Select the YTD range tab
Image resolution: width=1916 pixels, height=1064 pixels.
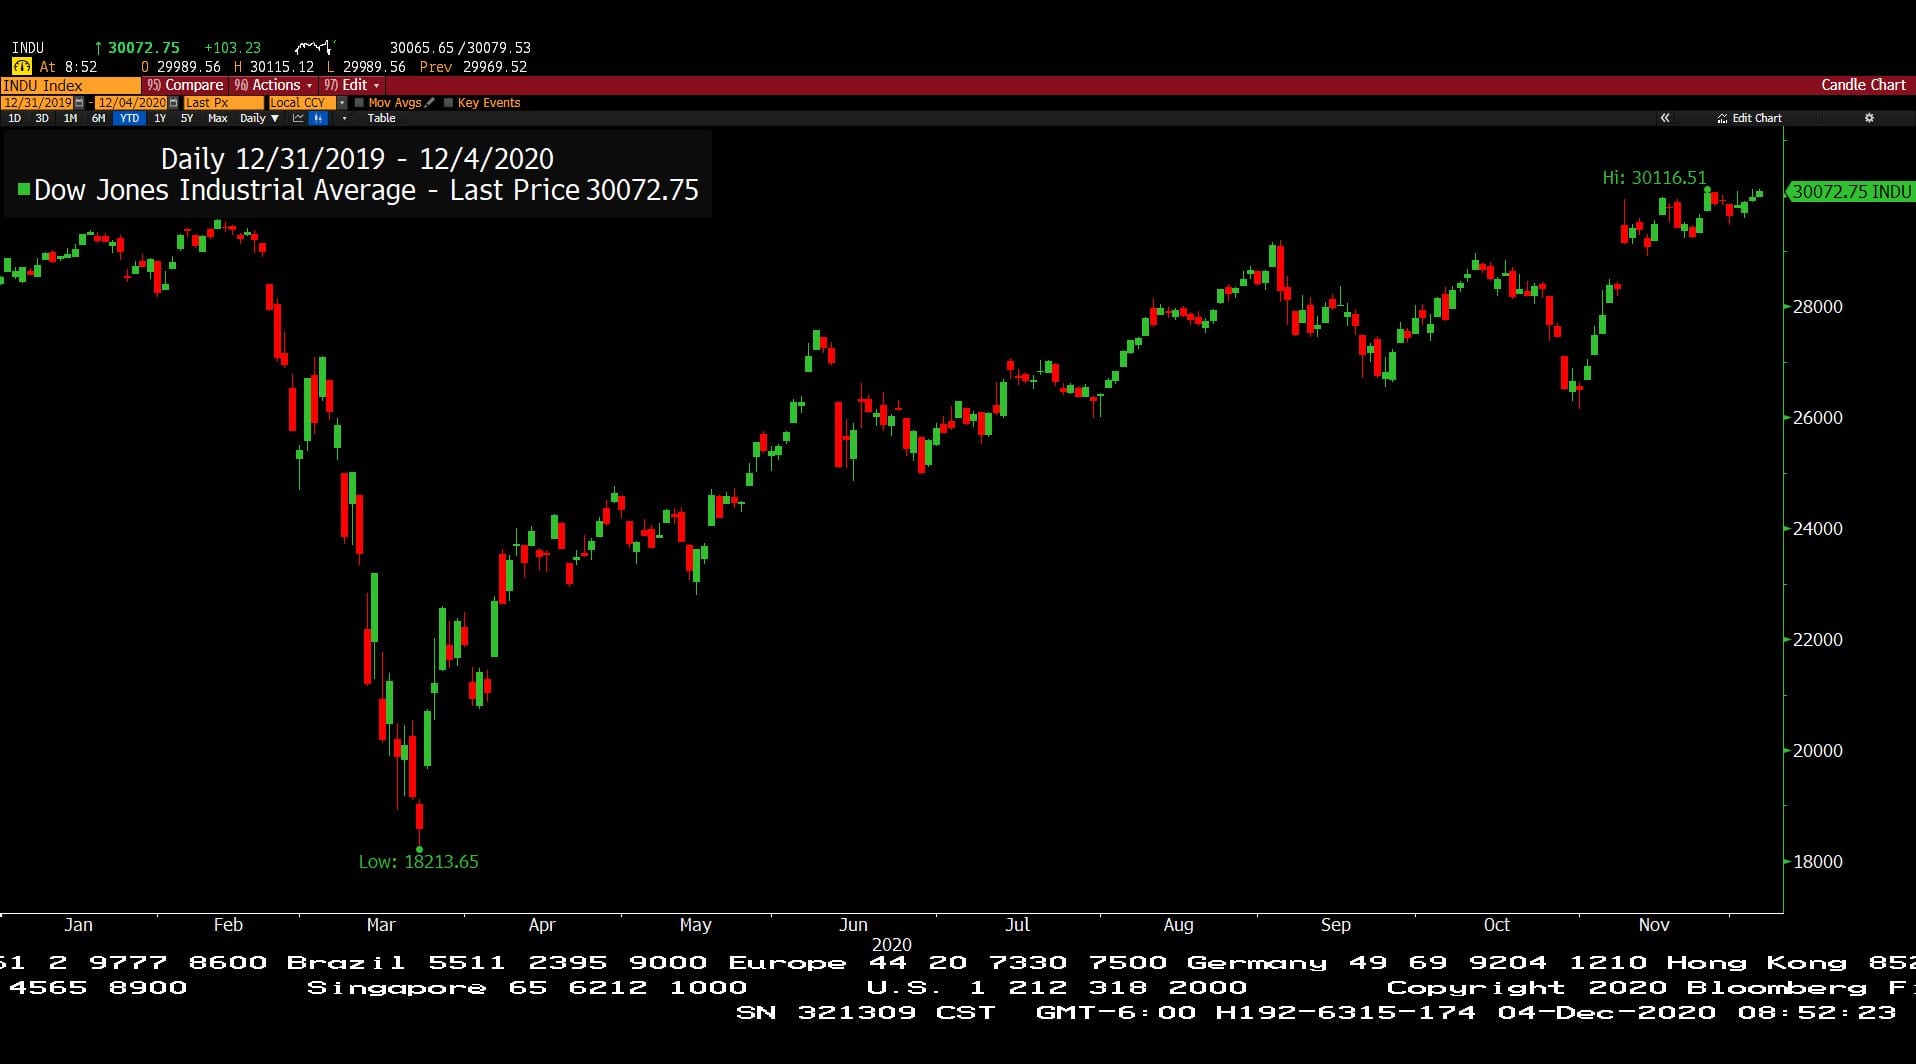(129, 118)
